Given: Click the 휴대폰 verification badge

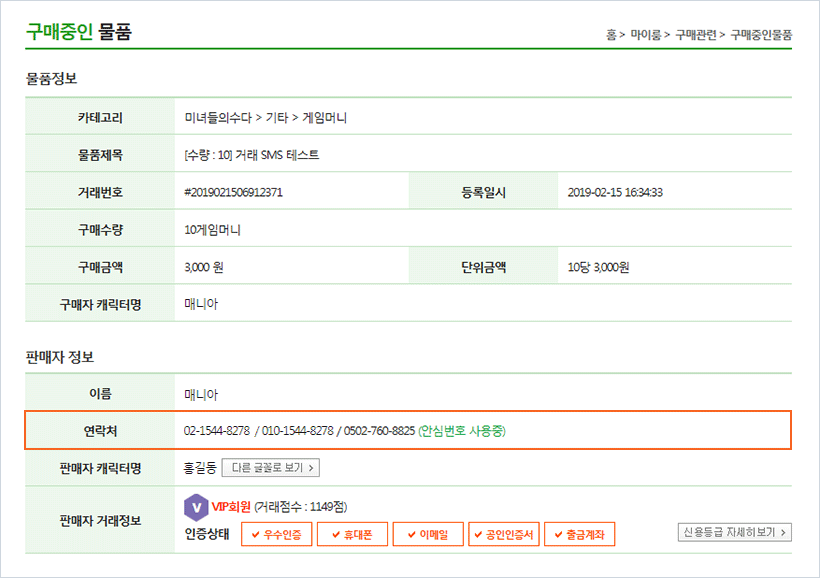Looking at the screenshot, I should point(352,534).
